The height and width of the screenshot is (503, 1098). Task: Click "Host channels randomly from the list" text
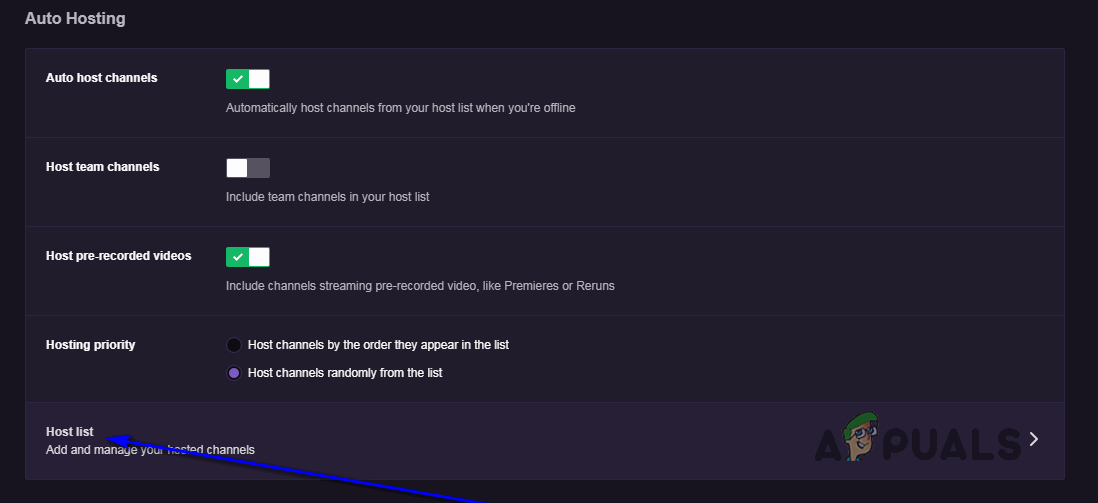(345, 373)
